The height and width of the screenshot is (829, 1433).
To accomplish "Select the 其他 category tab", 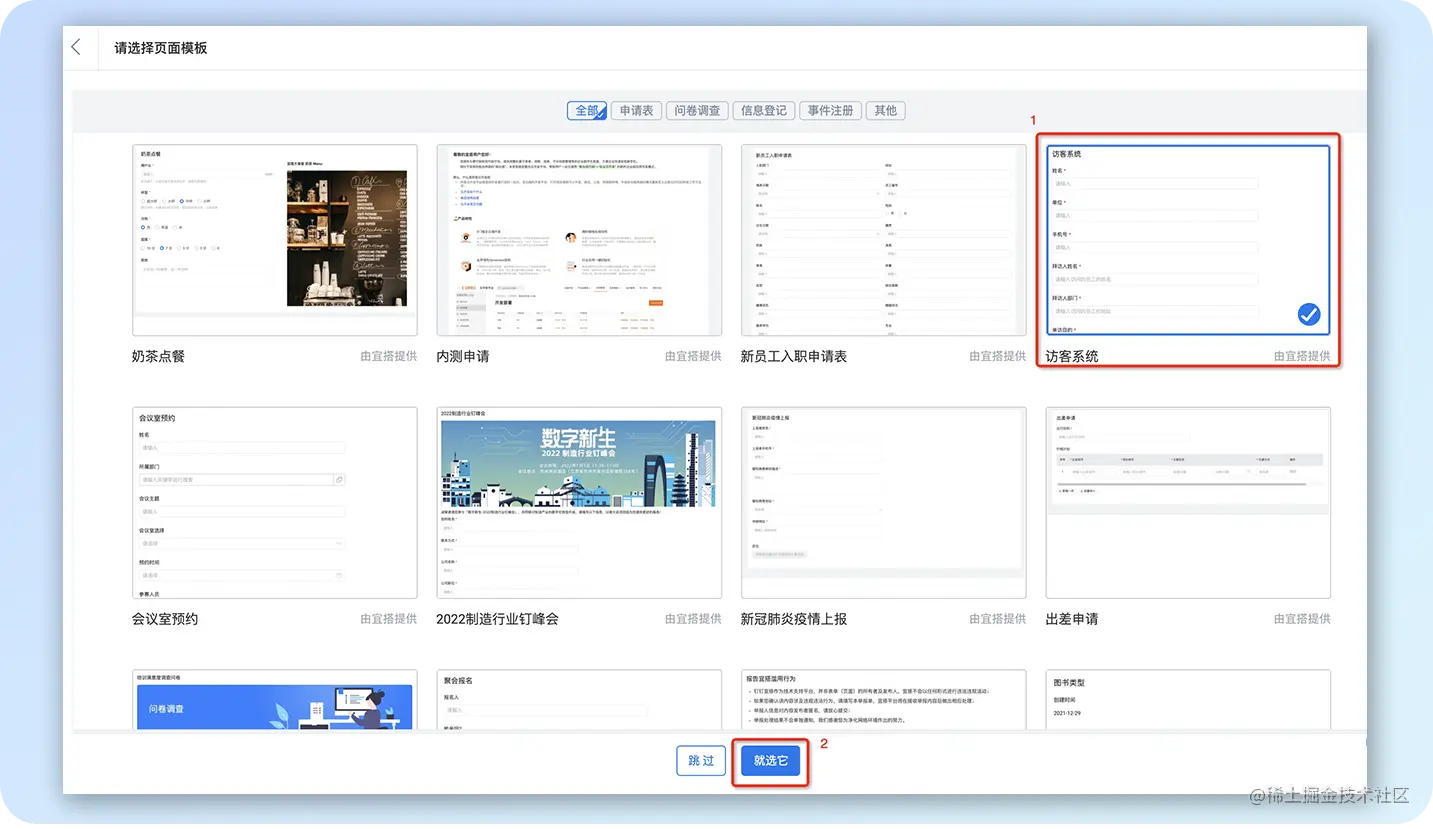I will 886,110.
